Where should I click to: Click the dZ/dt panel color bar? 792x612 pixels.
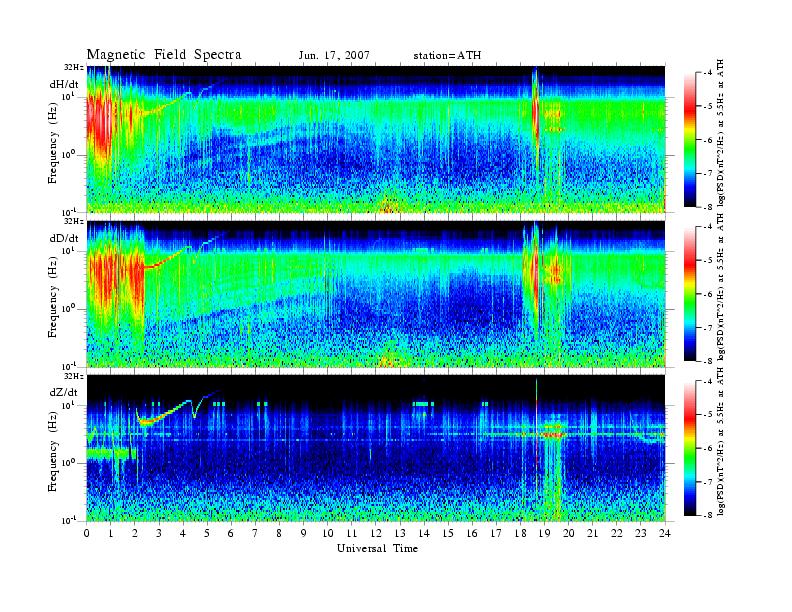(689, 448)
